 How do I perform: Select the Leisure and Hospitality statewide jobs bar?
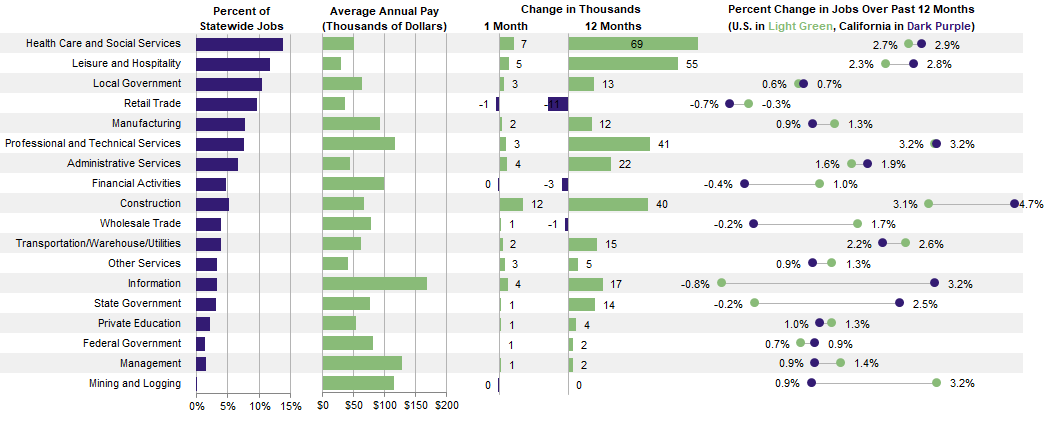tap(233, 64)
